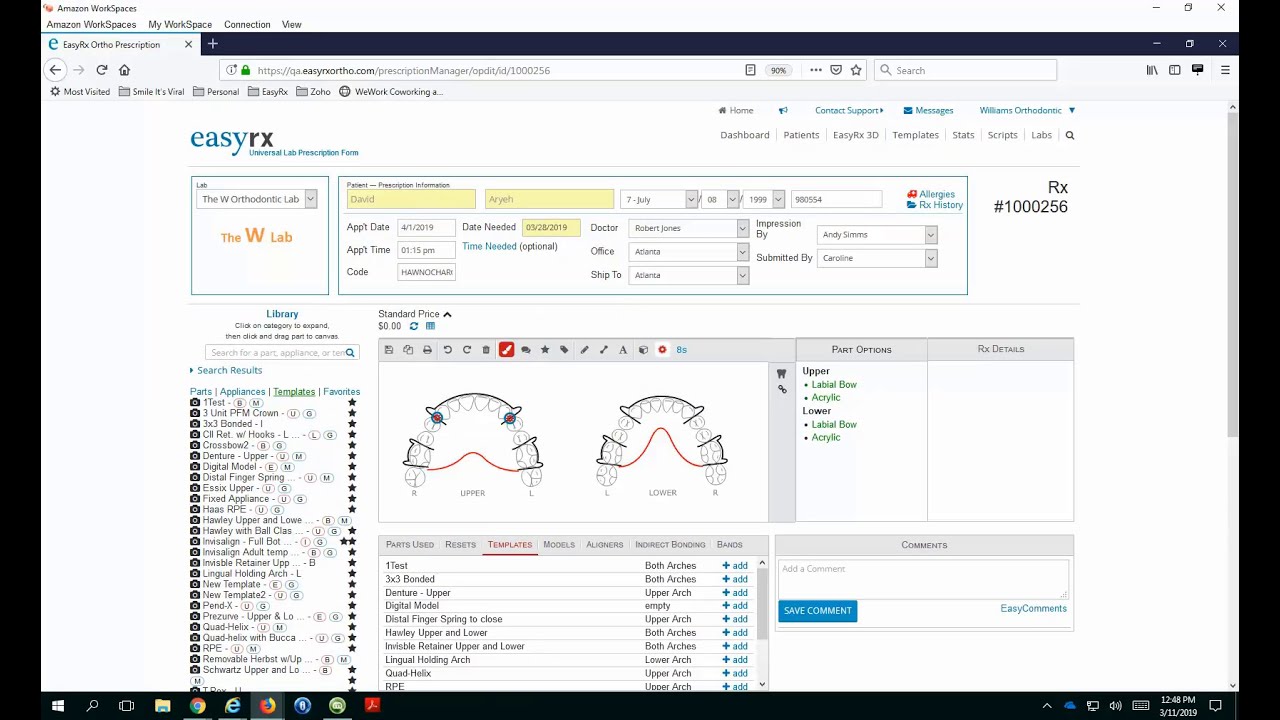Go to the Patients page

tap(801, 135)
